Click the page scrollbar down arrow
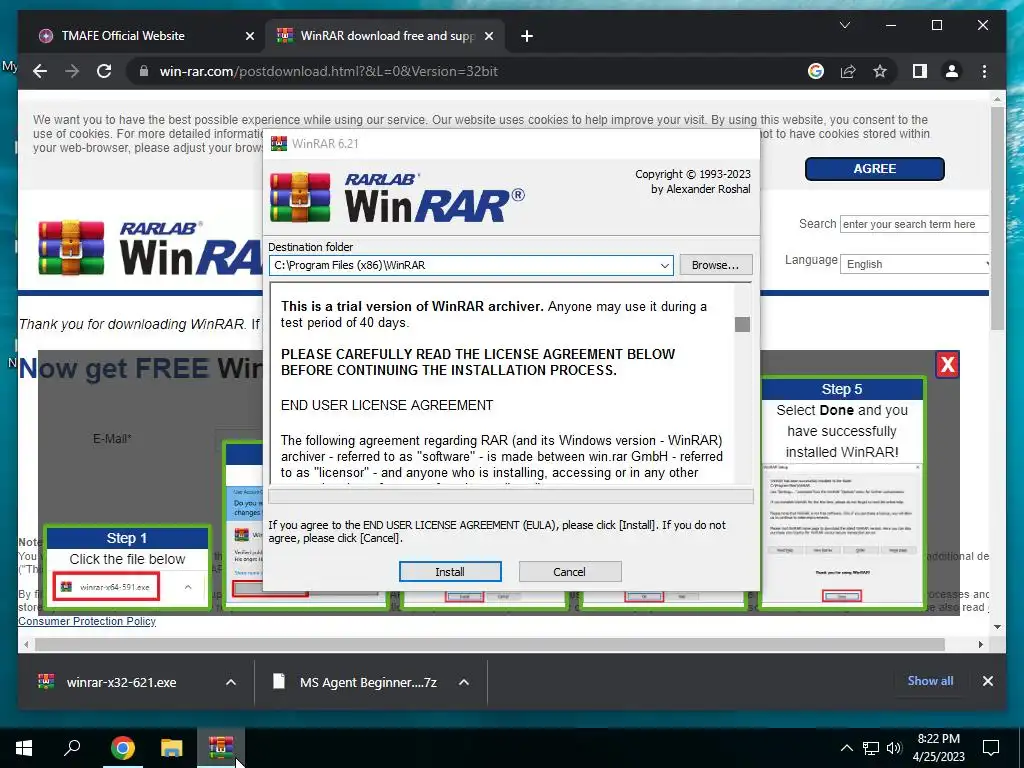1024x768 pixels. (x=997, y=627)
